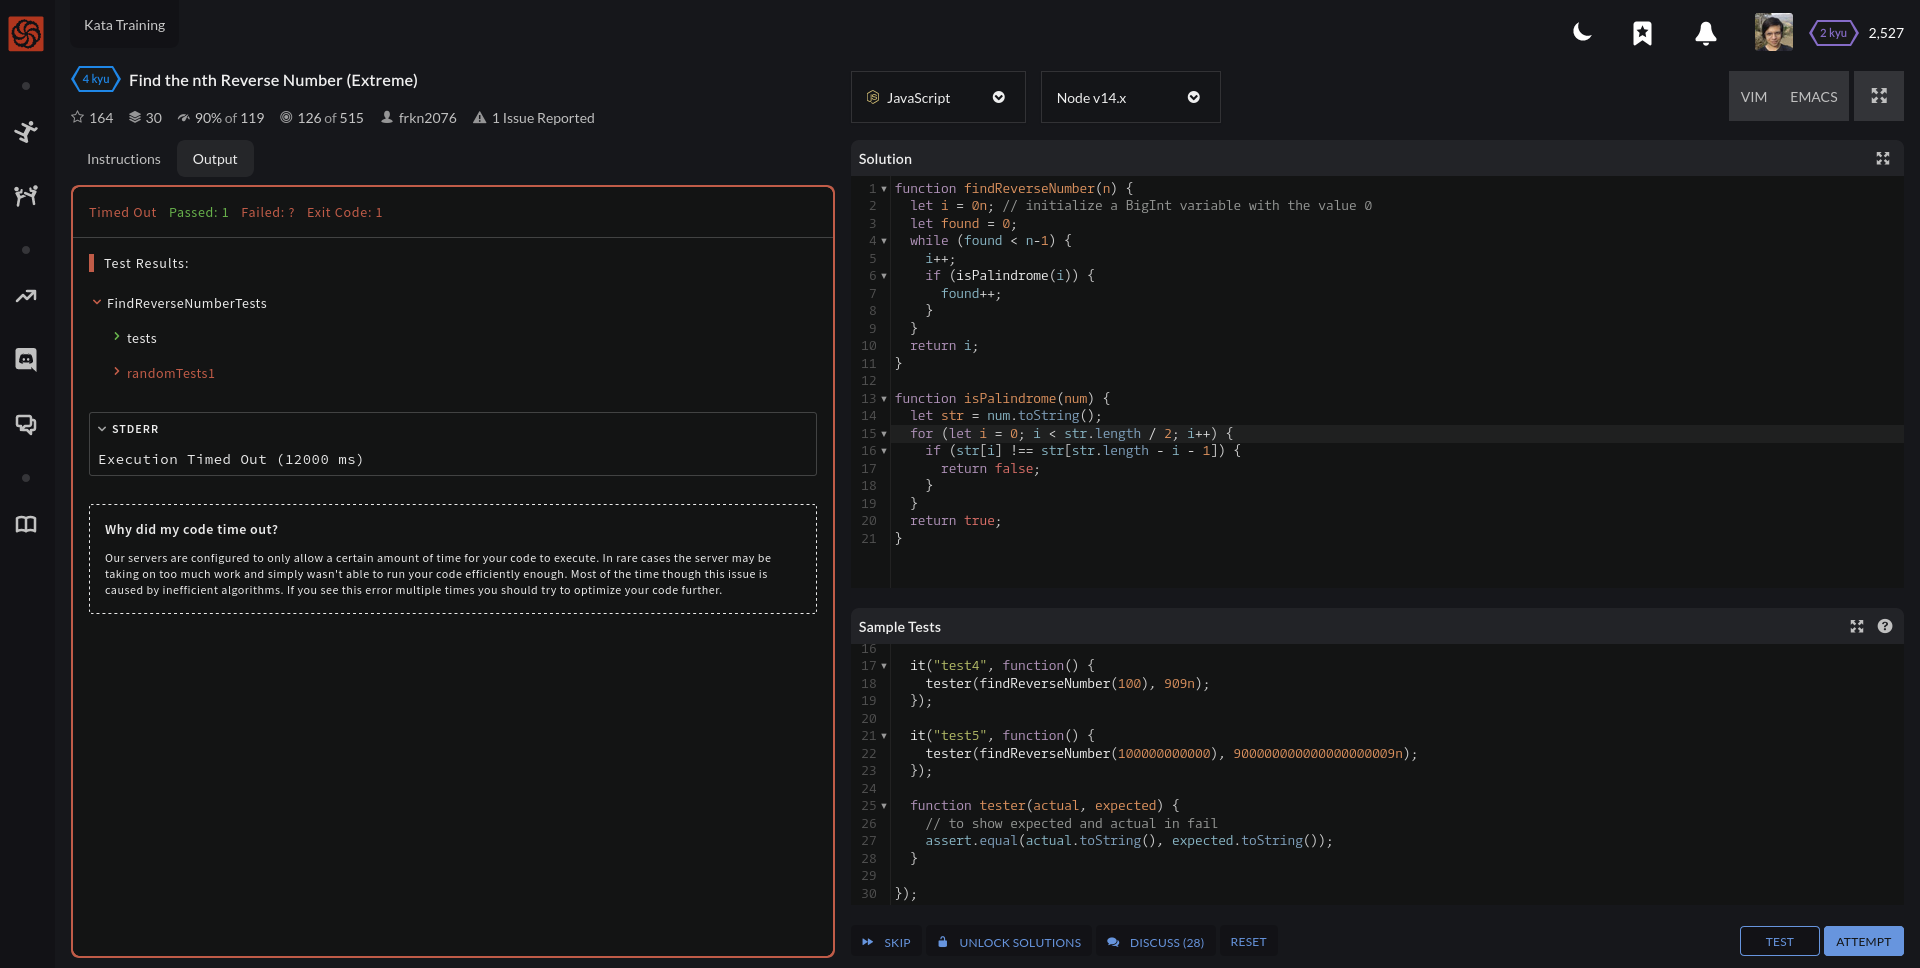Click the ATTEMPT button

tap(1862, 942)
